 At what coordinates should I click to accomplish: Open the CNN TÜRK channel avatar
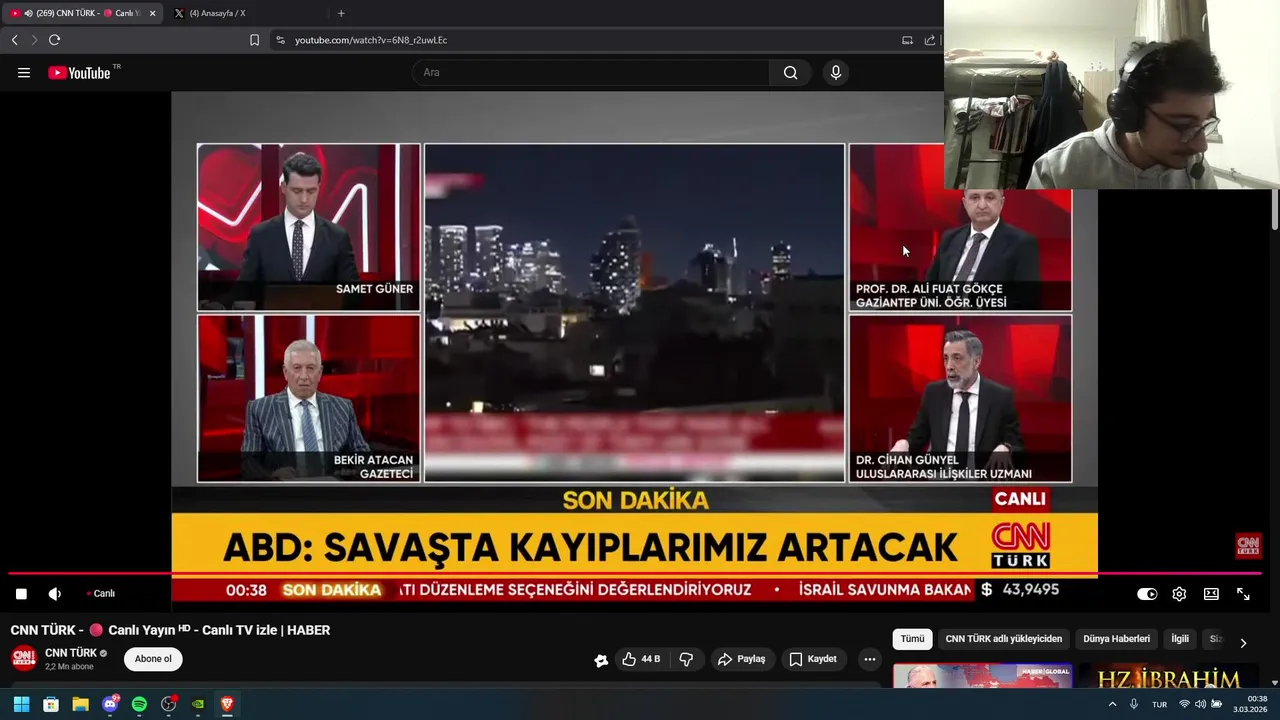(24, 658)
